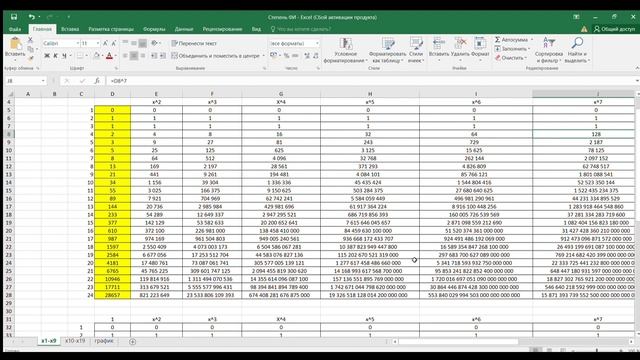Image resolution: width=640 pixels, height=360 pixels.
Task: Switch to the x10-x19 sheet tab
Action: coord(75,341)
